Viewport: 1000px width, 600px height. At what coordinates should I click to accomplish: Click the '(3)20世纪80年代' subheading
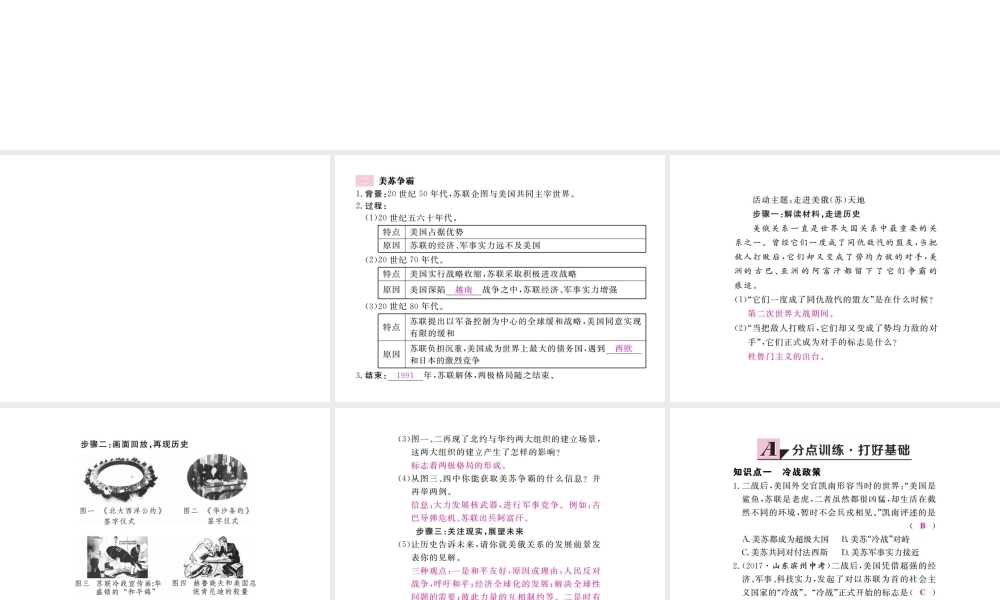(x=405, y=306)
